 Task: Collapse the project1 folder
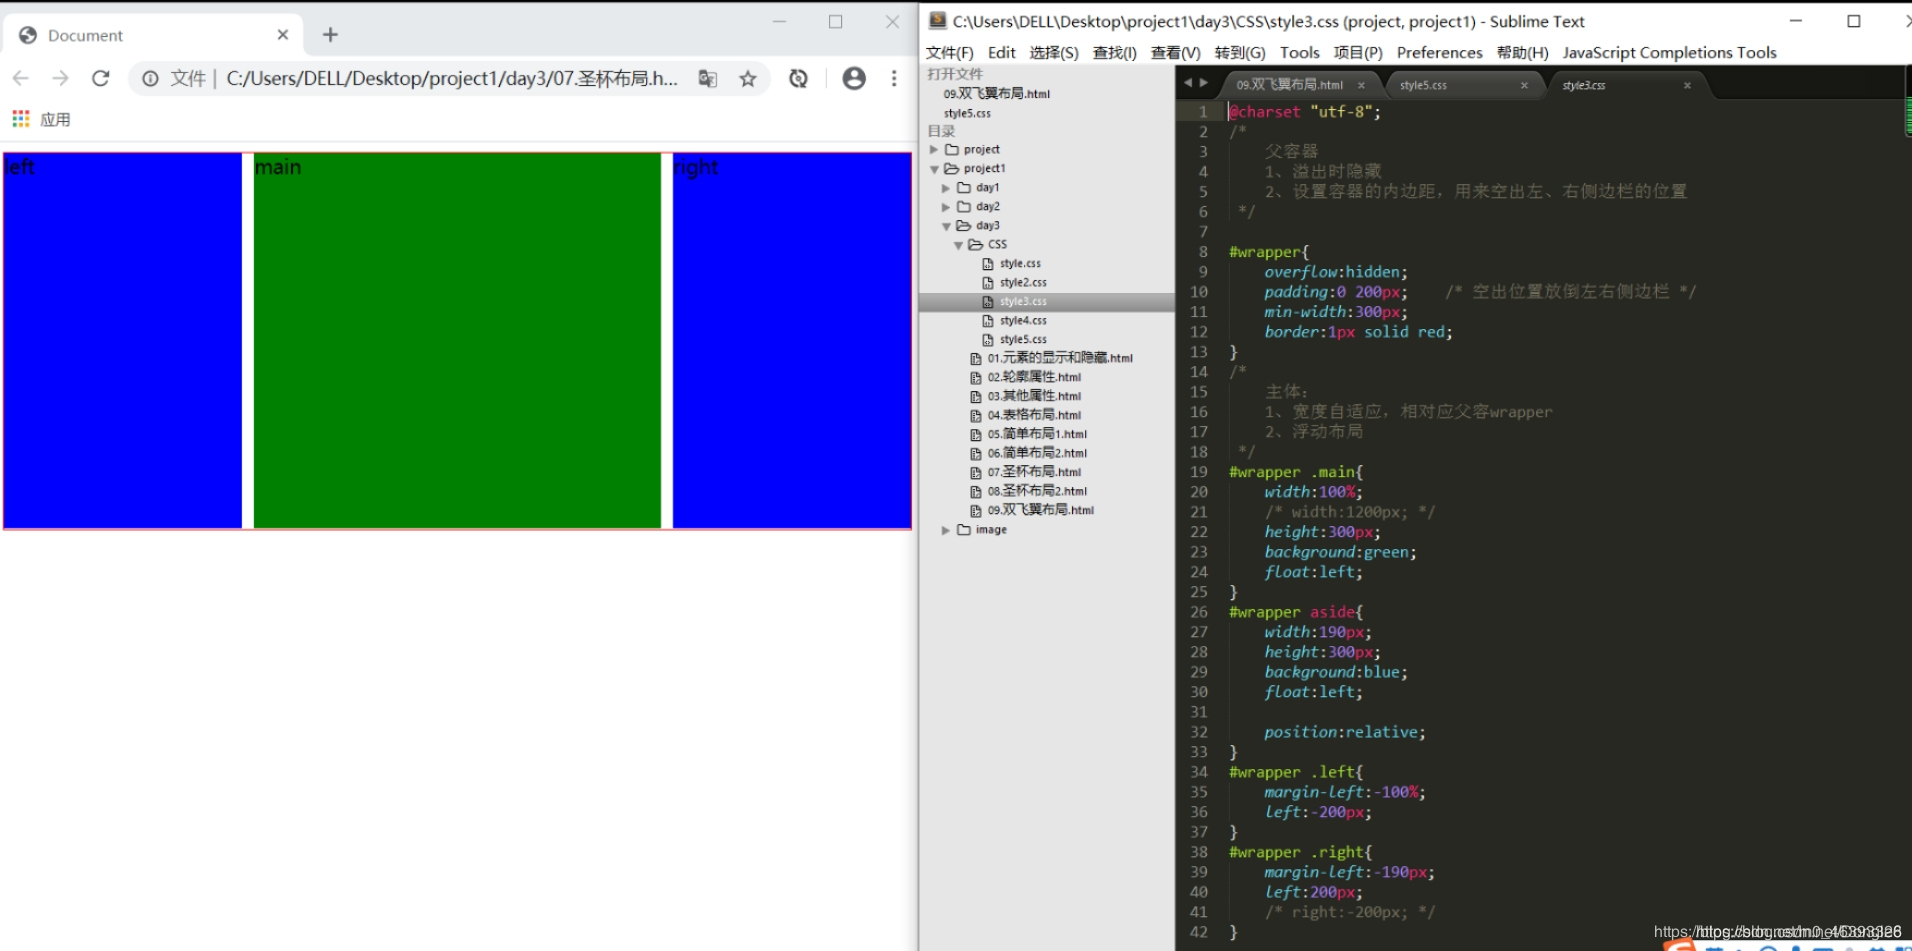[934, 169]
